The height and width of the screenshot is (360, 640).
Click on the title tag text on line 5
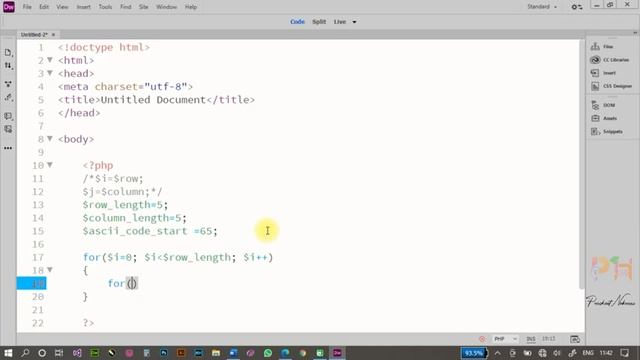[156, 100]
